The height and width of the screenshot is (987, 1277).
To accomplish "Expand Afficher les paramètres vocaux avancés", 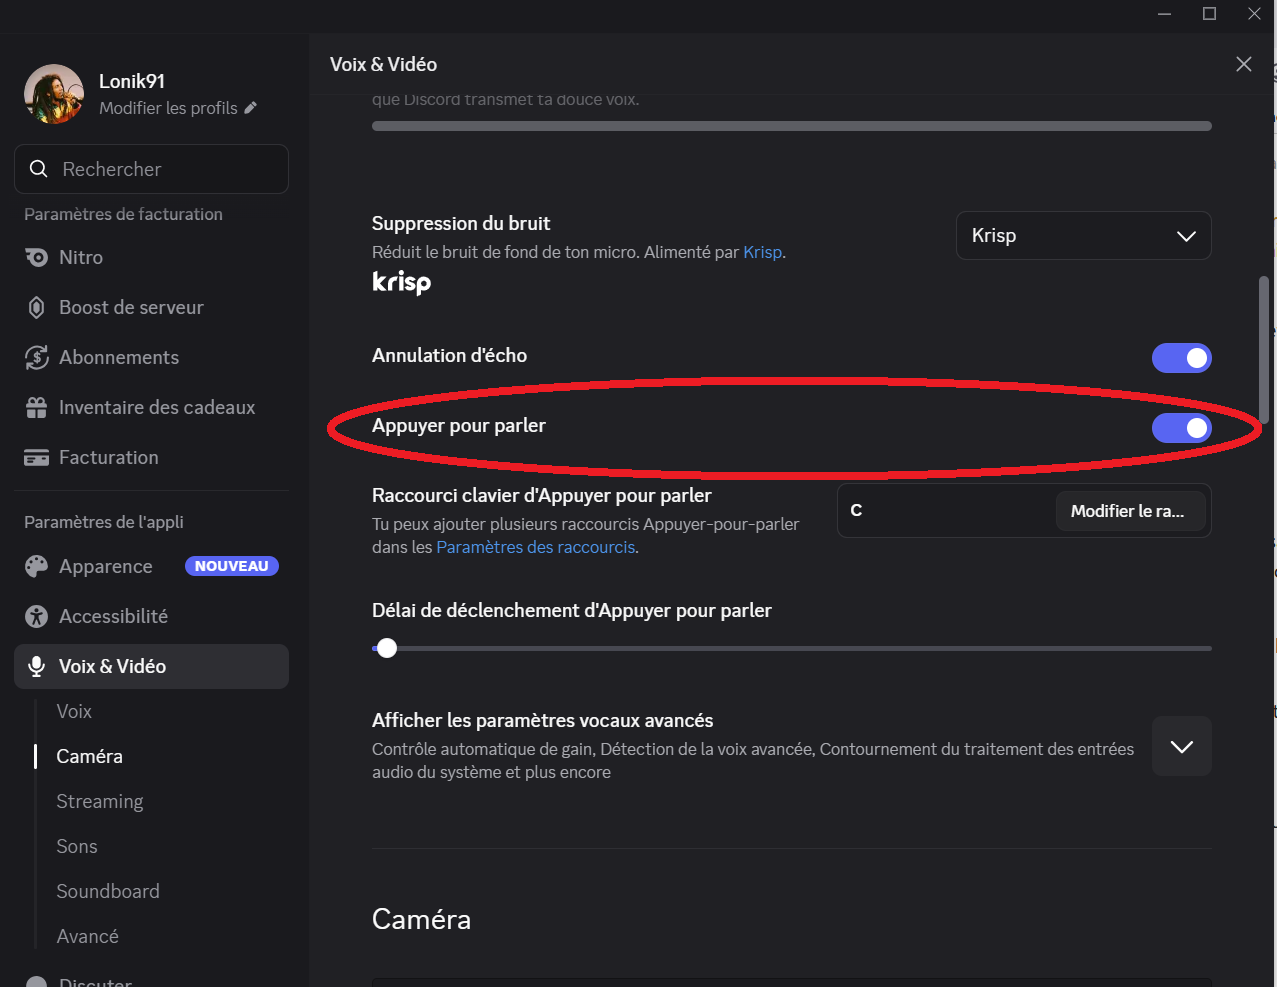I will pyautogui.click(x=1182, y=746).
